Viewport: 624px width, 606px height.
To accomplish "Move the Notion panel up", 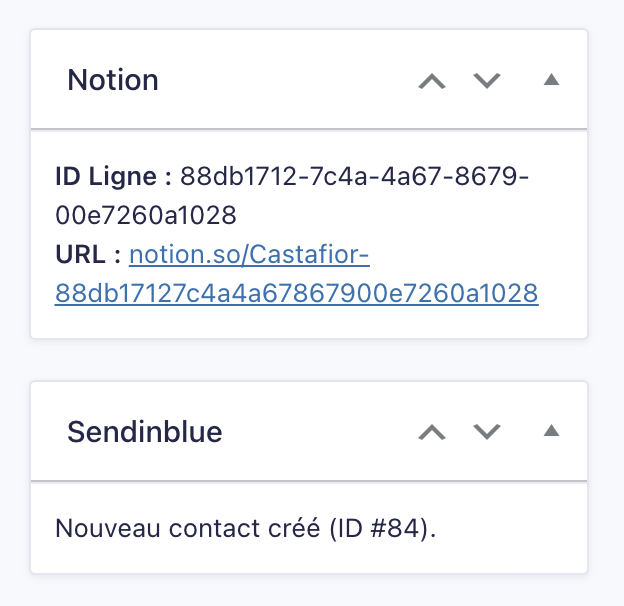I will pyautogui.click(x=432, y=81).
